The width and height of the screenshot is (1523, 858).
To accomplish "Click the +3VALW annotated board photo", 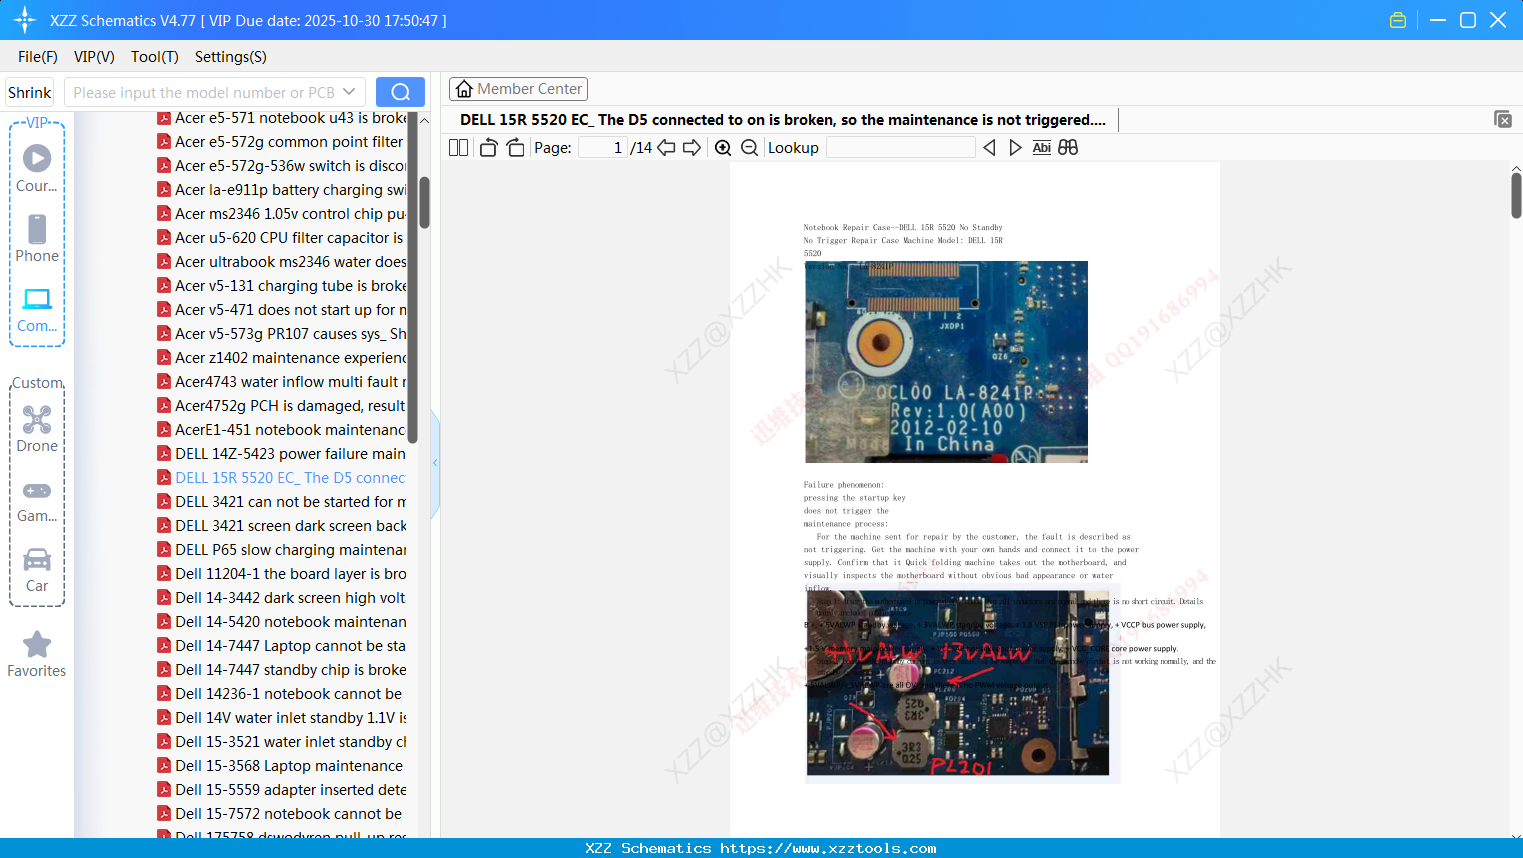I will (x=958, y=683).
